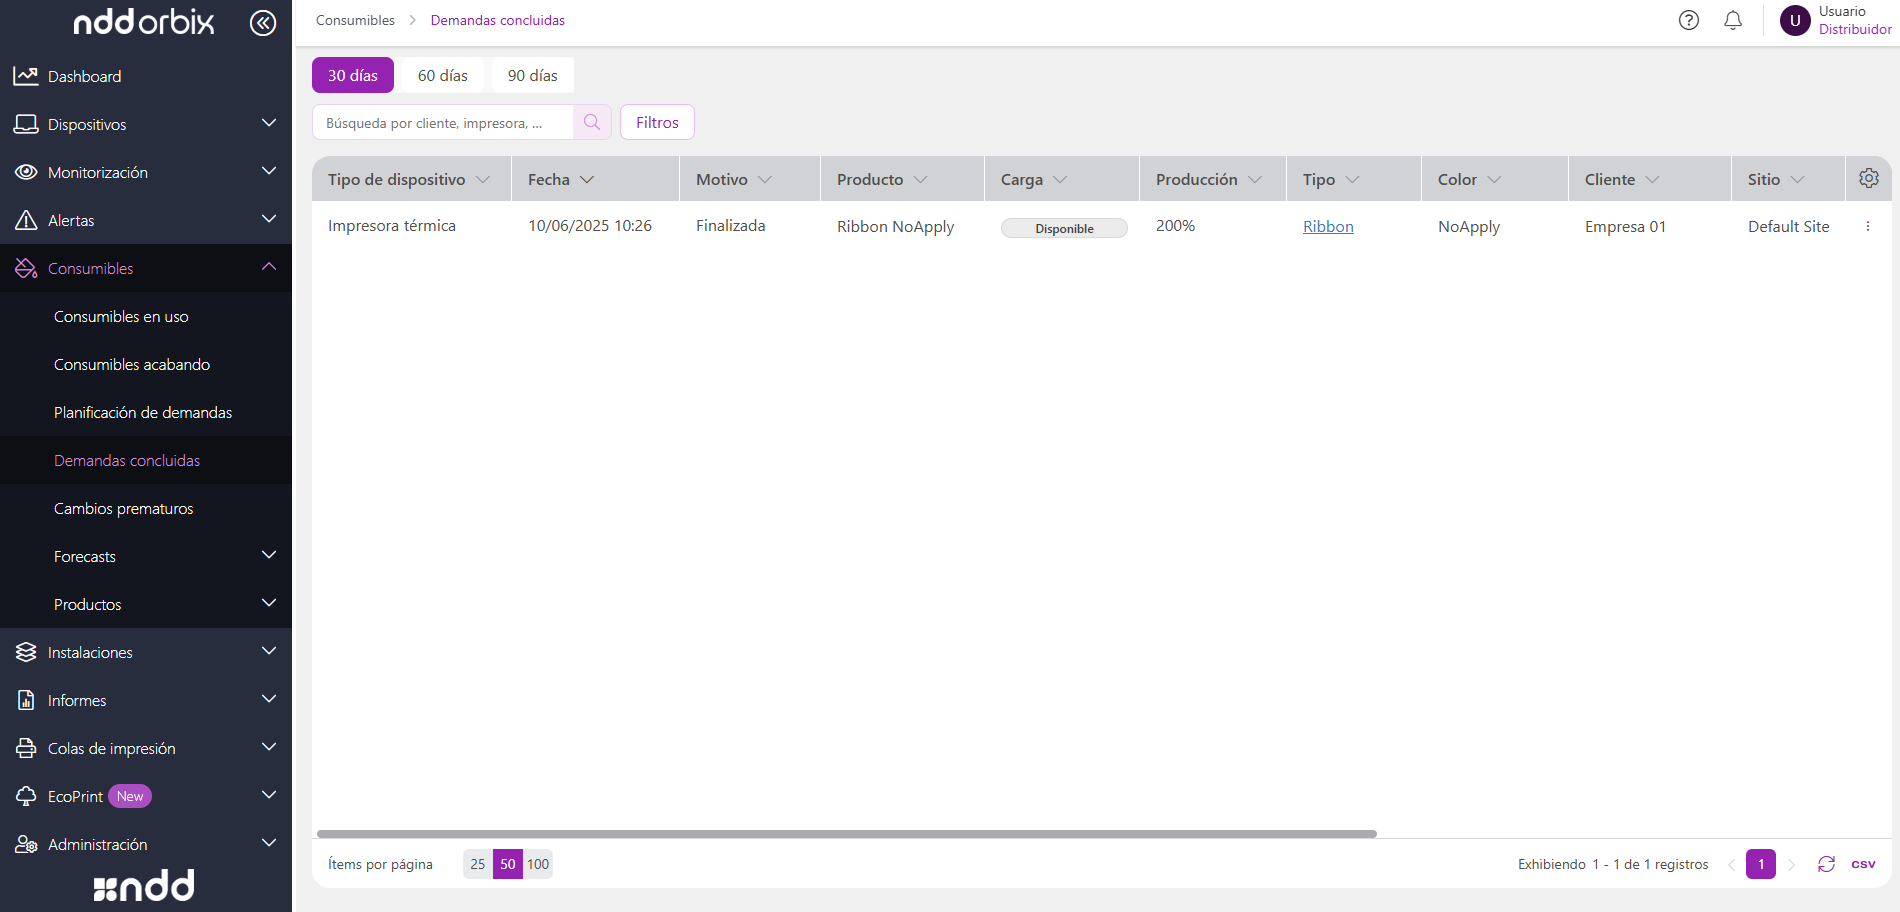This screenshot has height=912, width=1900.
Task: Open Consumibles acabando in the sidebar
Action: pyautogui.click(x=132, y=364)
